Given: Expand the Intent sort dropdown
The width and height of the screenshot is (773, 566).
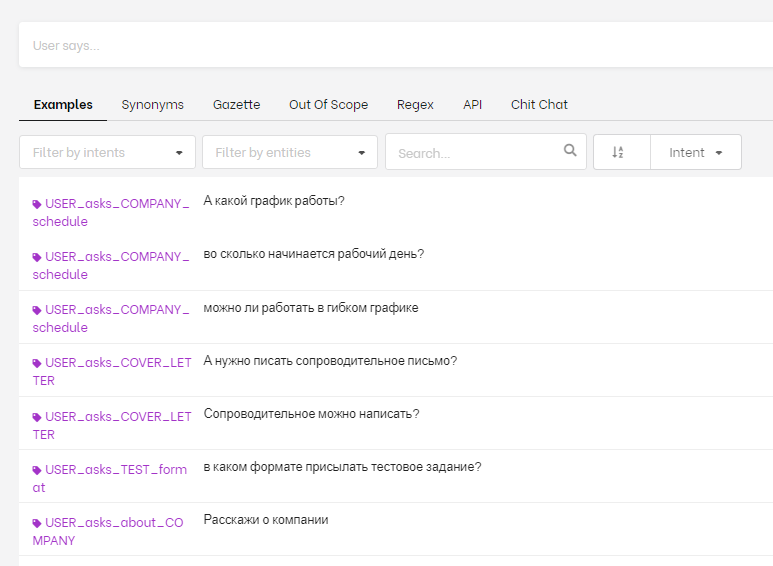Looking at the screenshot, I should 696,153.
